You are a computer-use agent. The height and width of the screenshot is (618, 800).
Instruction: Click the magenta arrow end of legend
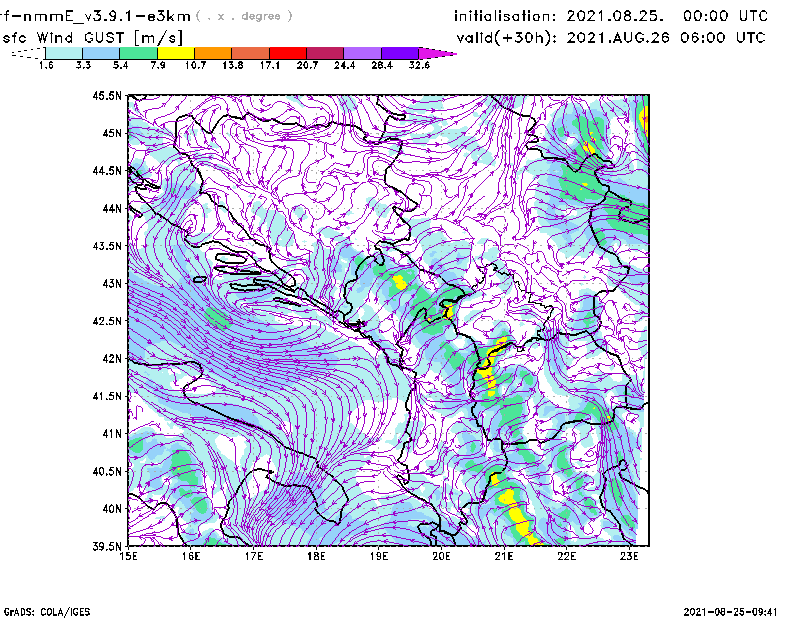[x=437, y=53]
